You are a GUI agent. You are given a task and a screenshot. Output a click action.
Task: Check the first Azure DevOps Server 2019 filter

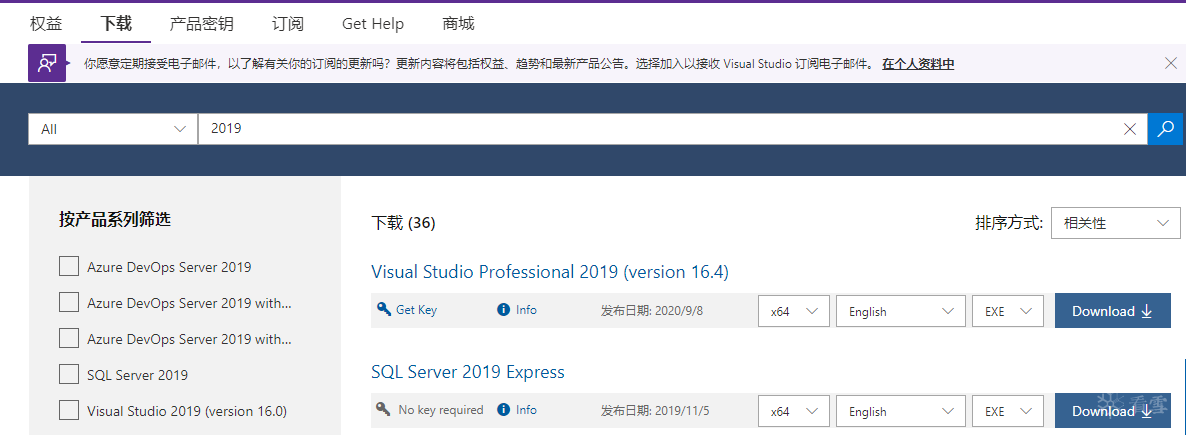69,266
